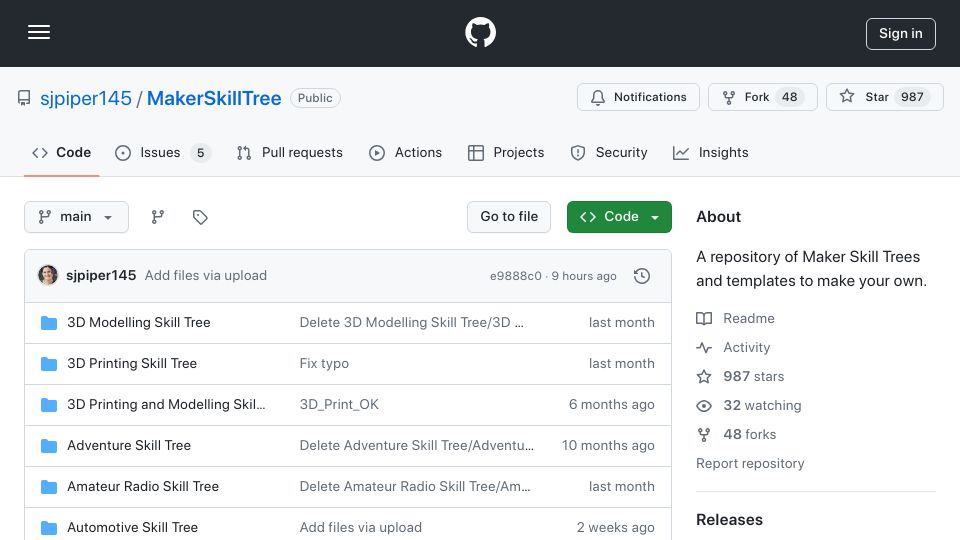The height and width of the screenshot is (540, 960).
Task: Open the Actions tab
Action: point(405,152)
